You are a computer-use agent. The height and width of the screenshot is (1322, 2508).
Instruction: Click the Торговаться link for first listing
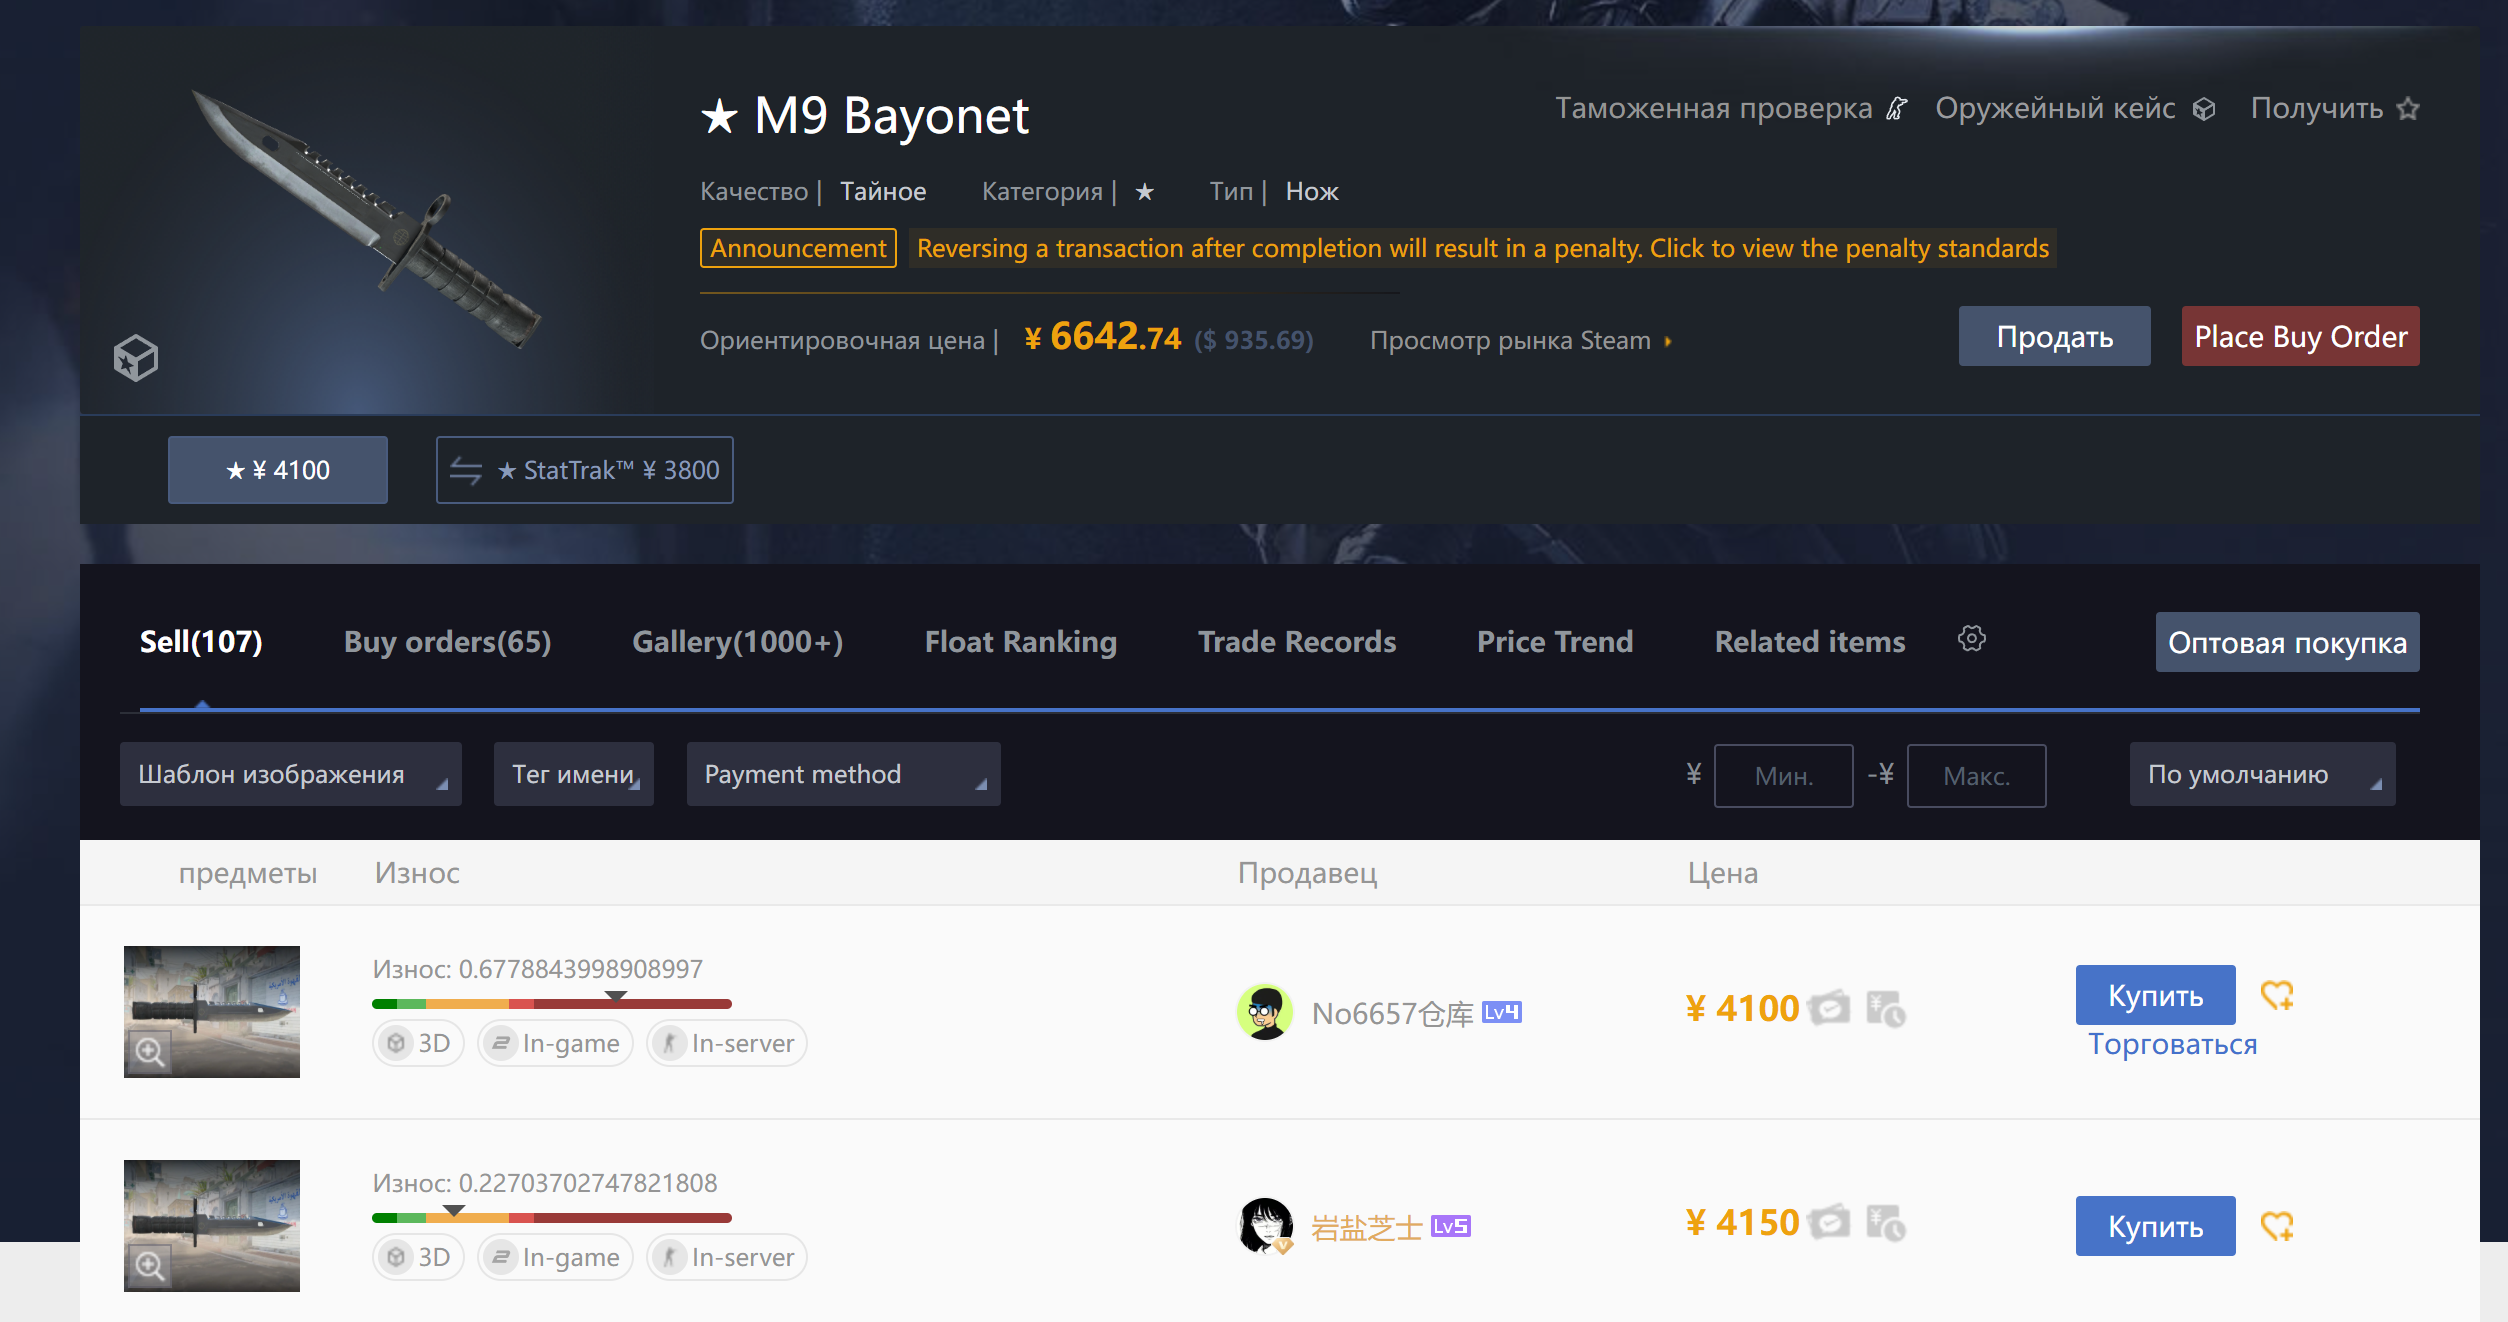(x=2172, y=1044)
